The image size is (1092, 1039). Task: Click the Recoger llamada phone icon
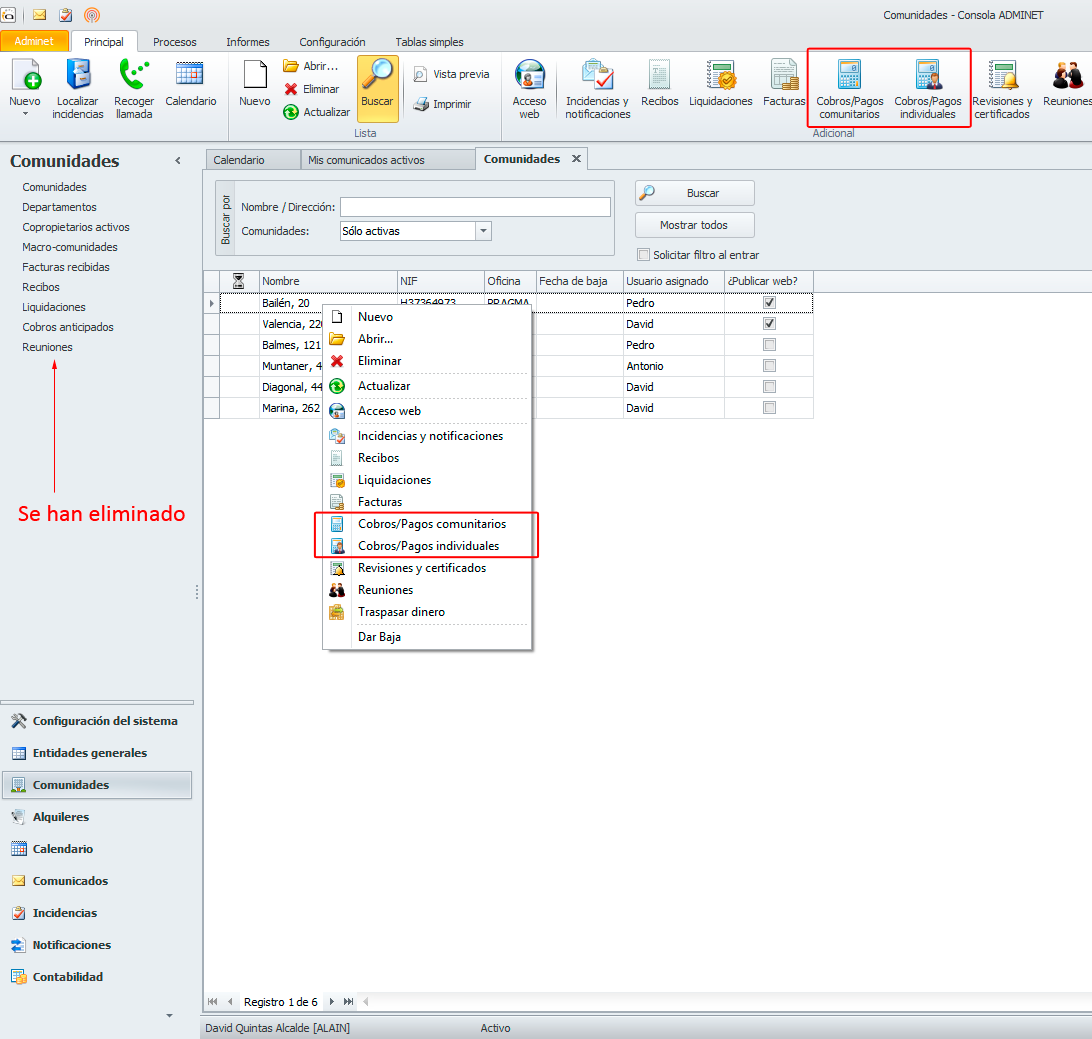134,76
